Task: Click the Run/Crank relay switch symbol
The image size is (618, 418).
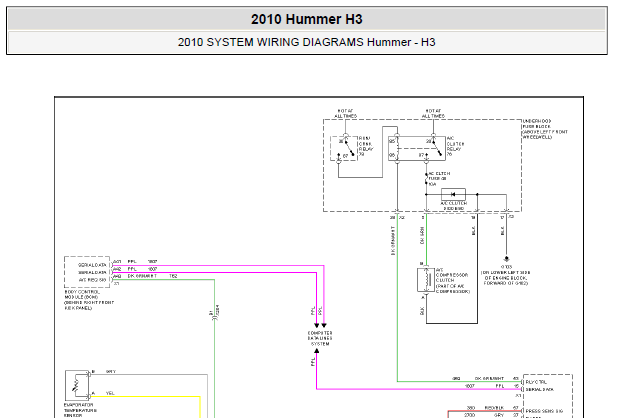Action: click(x=344, y=148)
